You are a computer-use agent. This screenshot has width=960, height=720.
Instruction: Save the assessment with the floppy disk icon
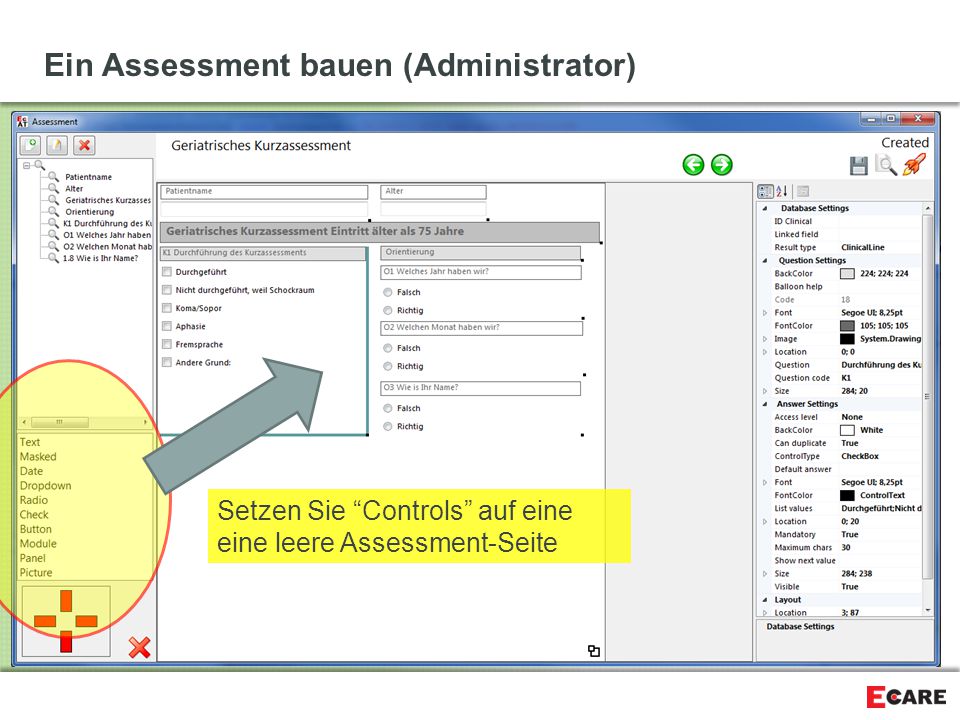[x=858, y=165]
